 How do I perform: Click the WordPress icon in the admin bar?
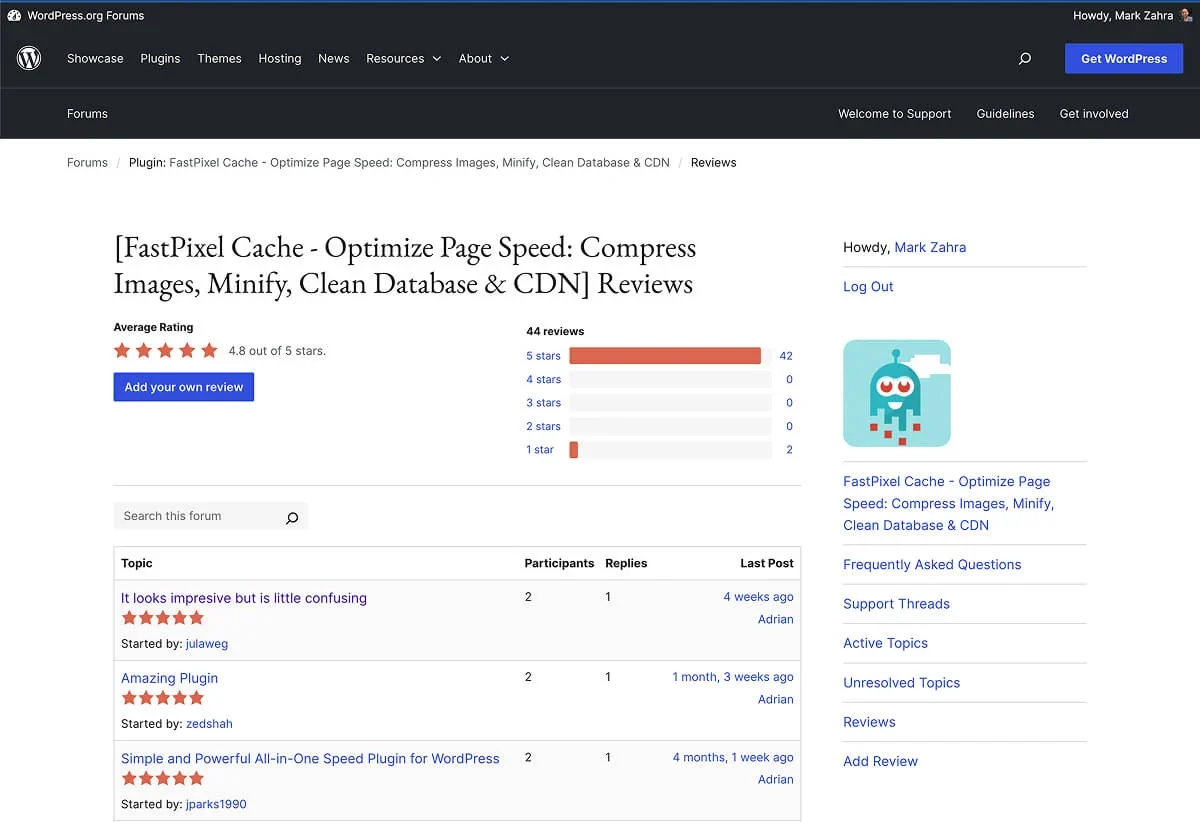(x=14, y=15)
